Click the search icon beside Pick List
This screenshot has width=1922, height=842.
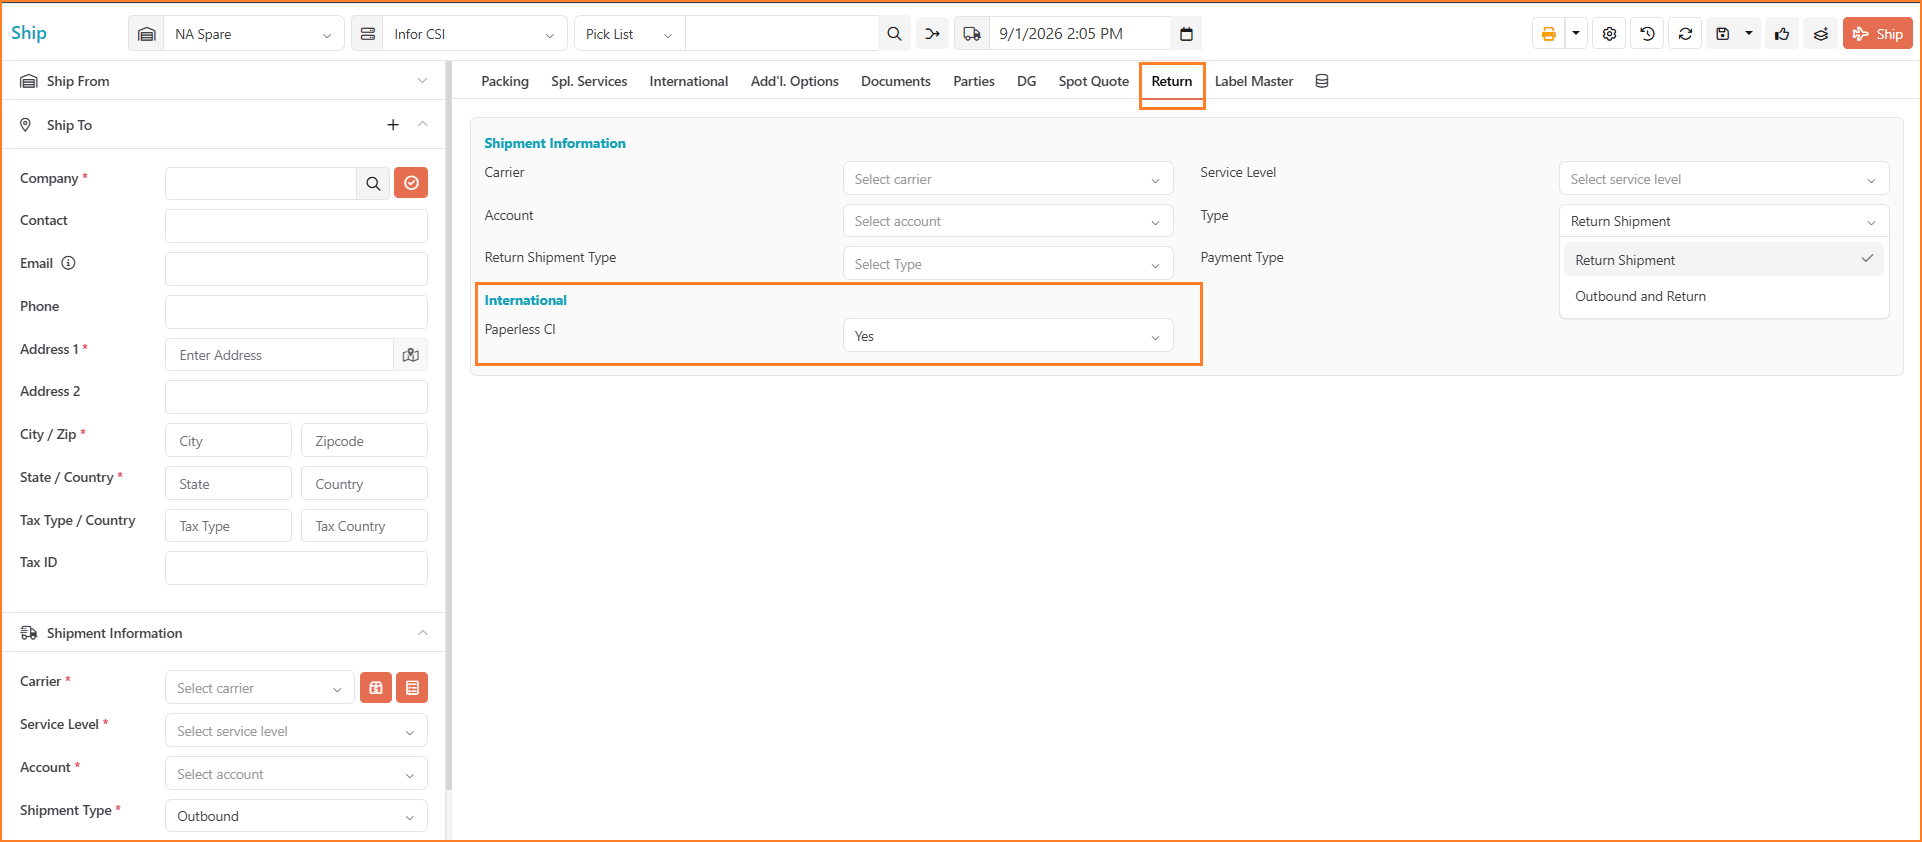[894, 34]
